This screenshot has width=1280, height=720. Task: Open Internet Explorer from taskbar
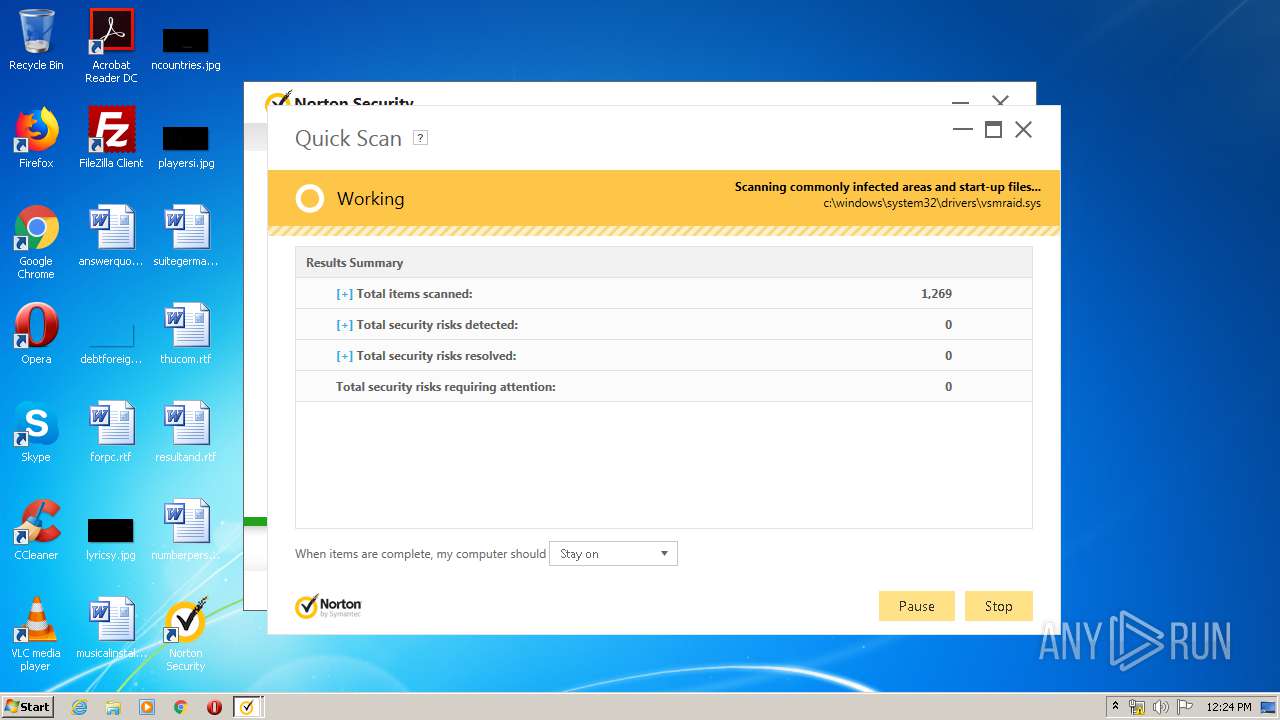pyautogui.click(x=80, y=707)
